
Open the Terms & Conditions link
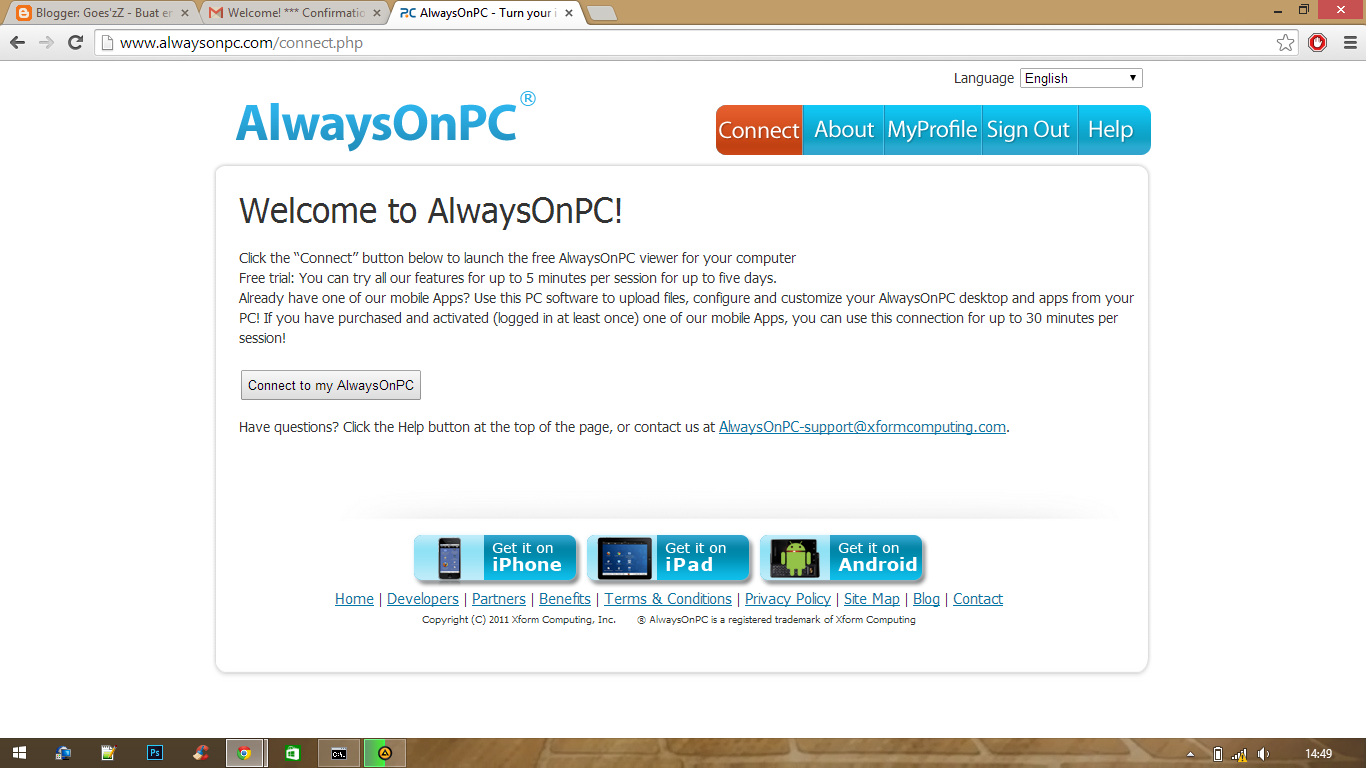pos(668,599)
